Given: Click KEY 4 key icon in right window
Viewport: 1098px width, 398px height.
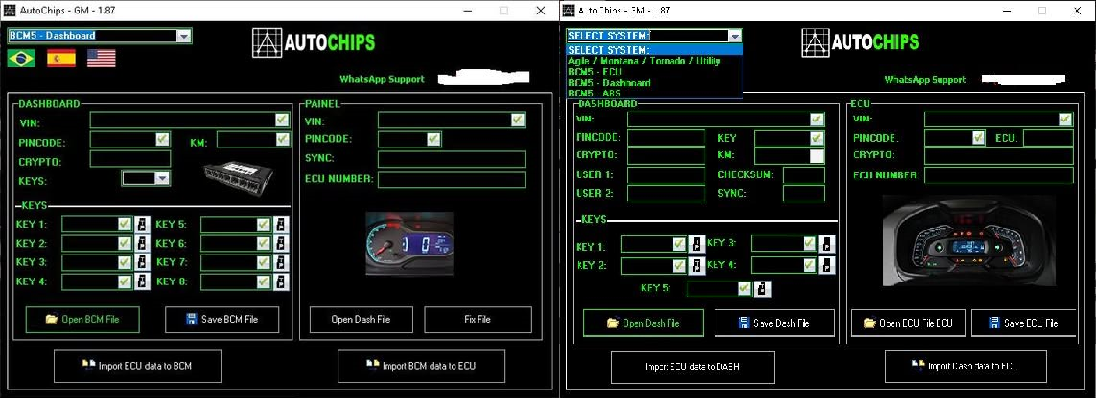Looking at the screenshot, I should point(827,266).
